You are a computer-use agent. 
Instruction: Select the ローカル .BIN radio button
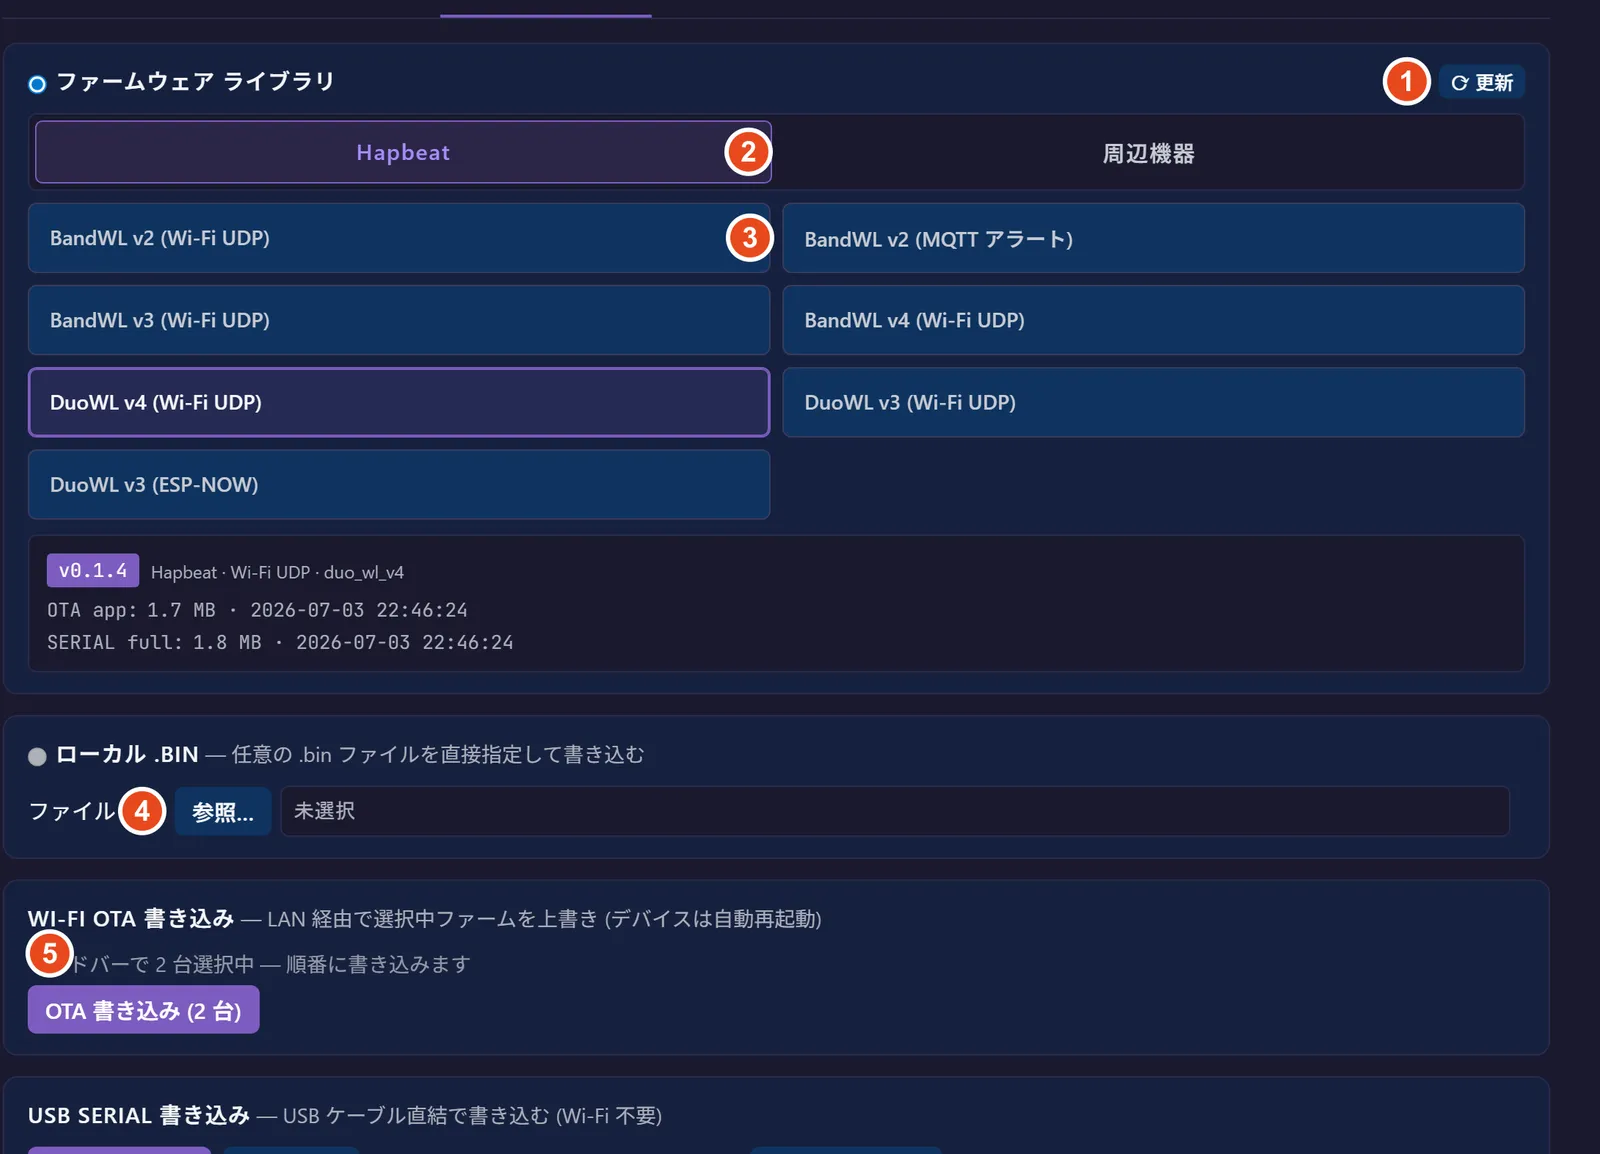pyautogui.click(x=37, y=756)
